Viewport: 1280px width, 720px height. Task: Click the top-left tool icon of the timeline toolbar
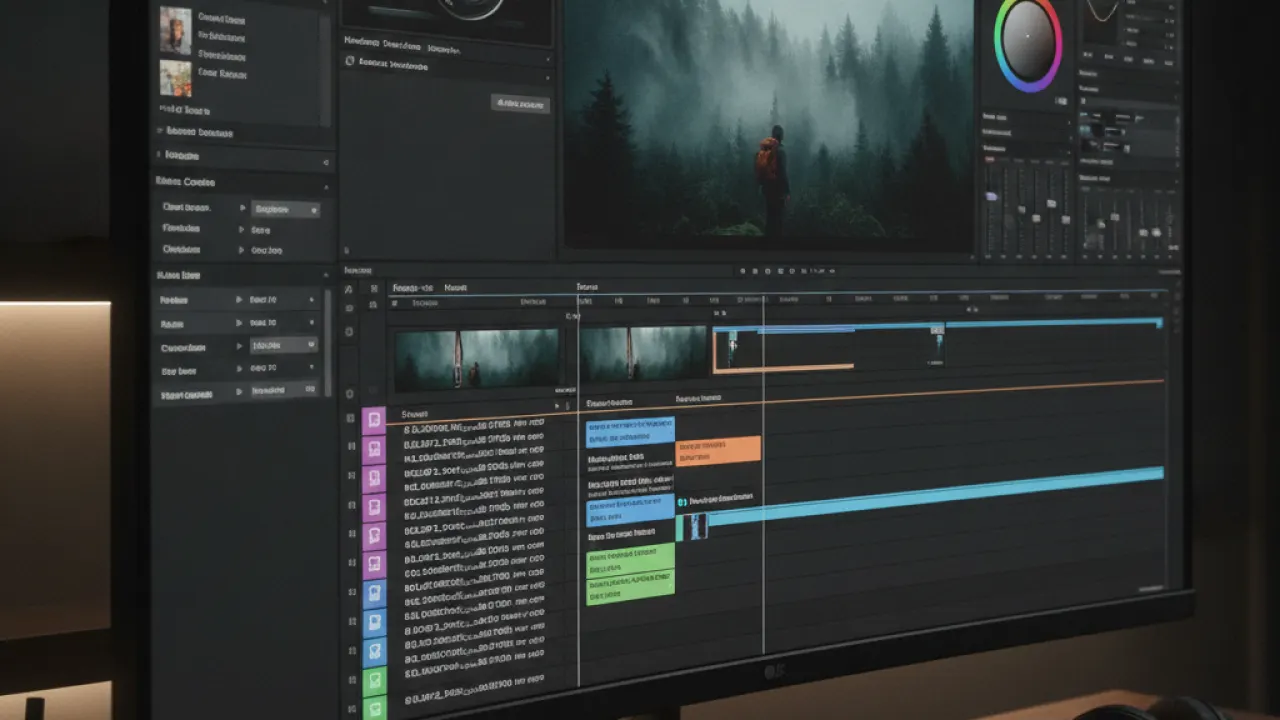(x=349, y=289)
